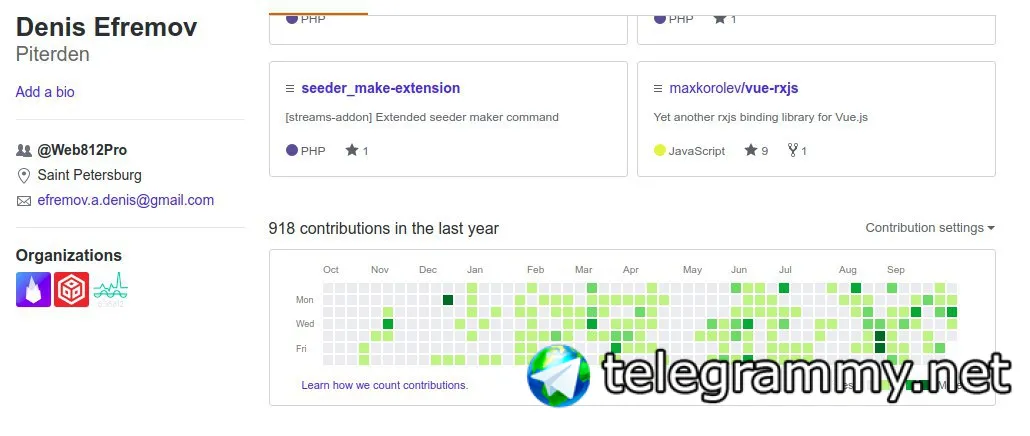Select the dark green Monday cell in December

448,300
